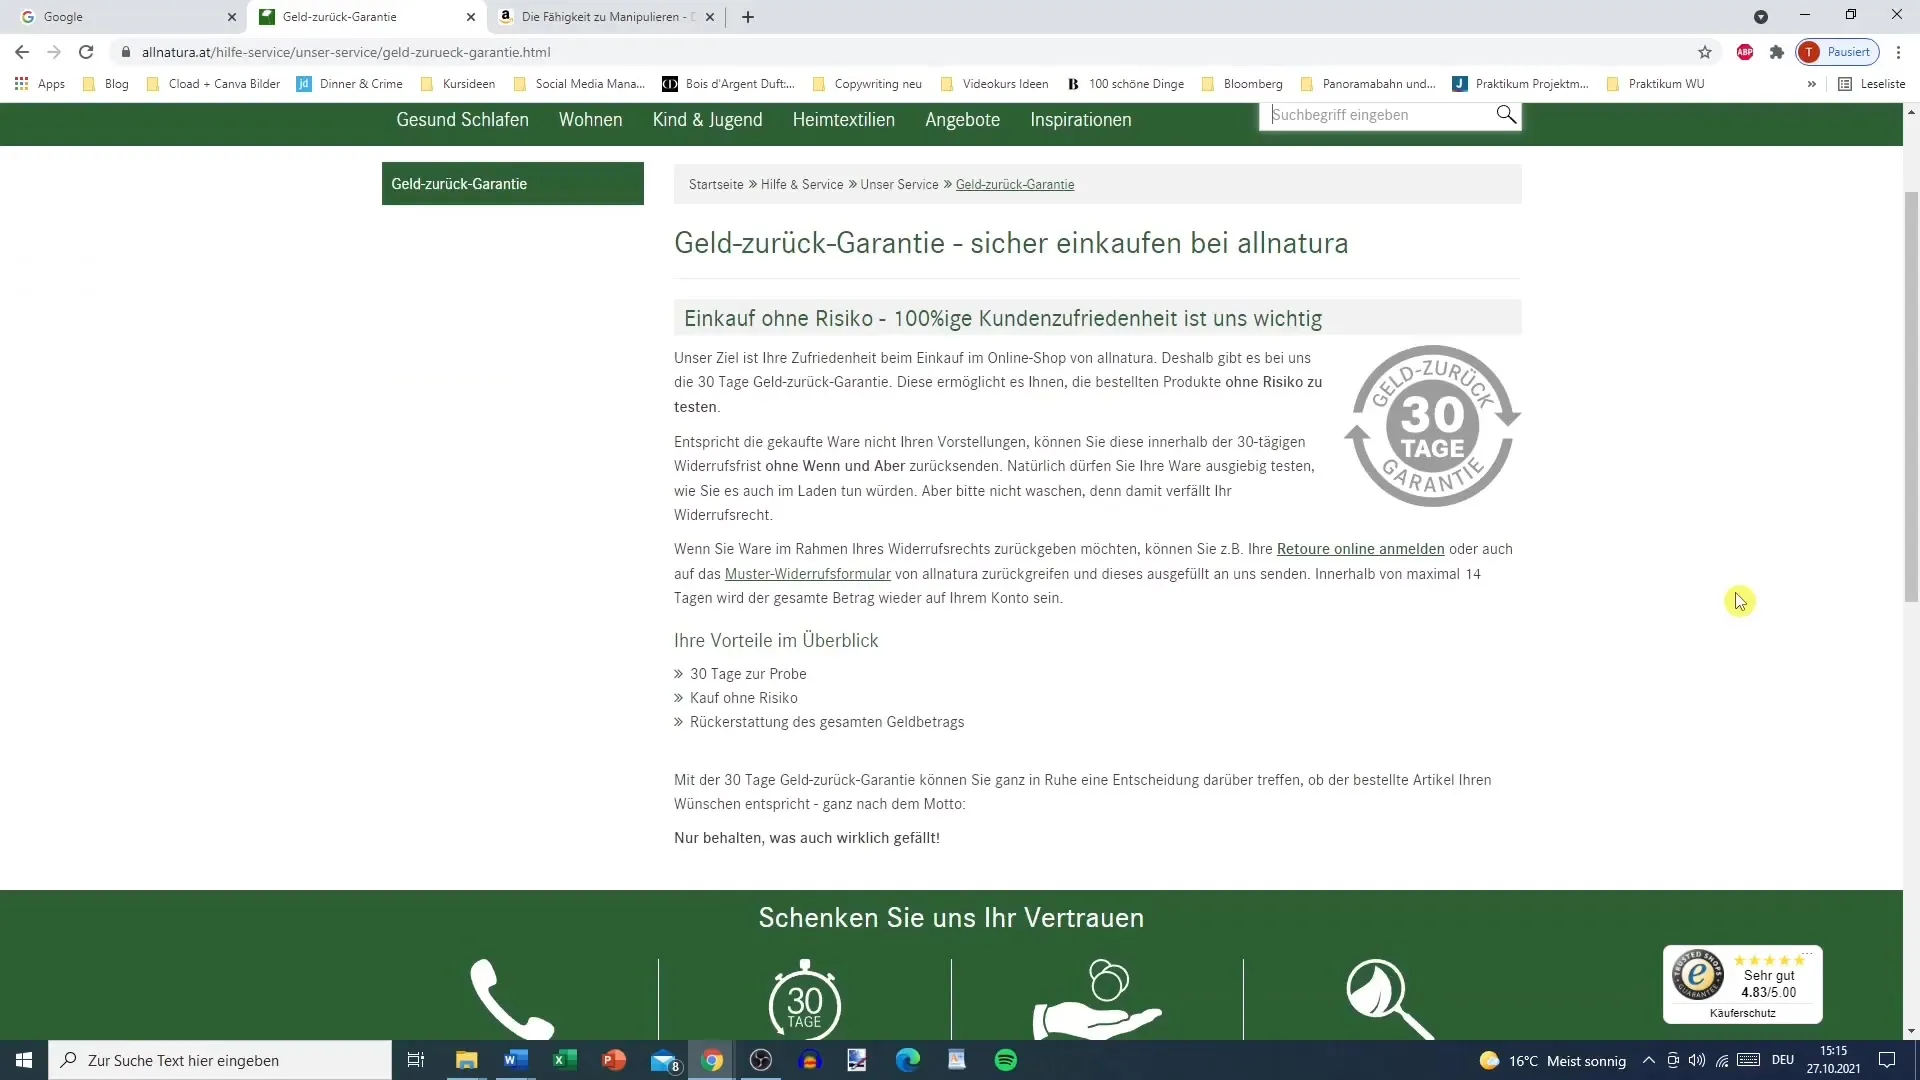Open the volume control in tray
The width and height of the screenshot is (1920, 1080).
point(1697,1060)
